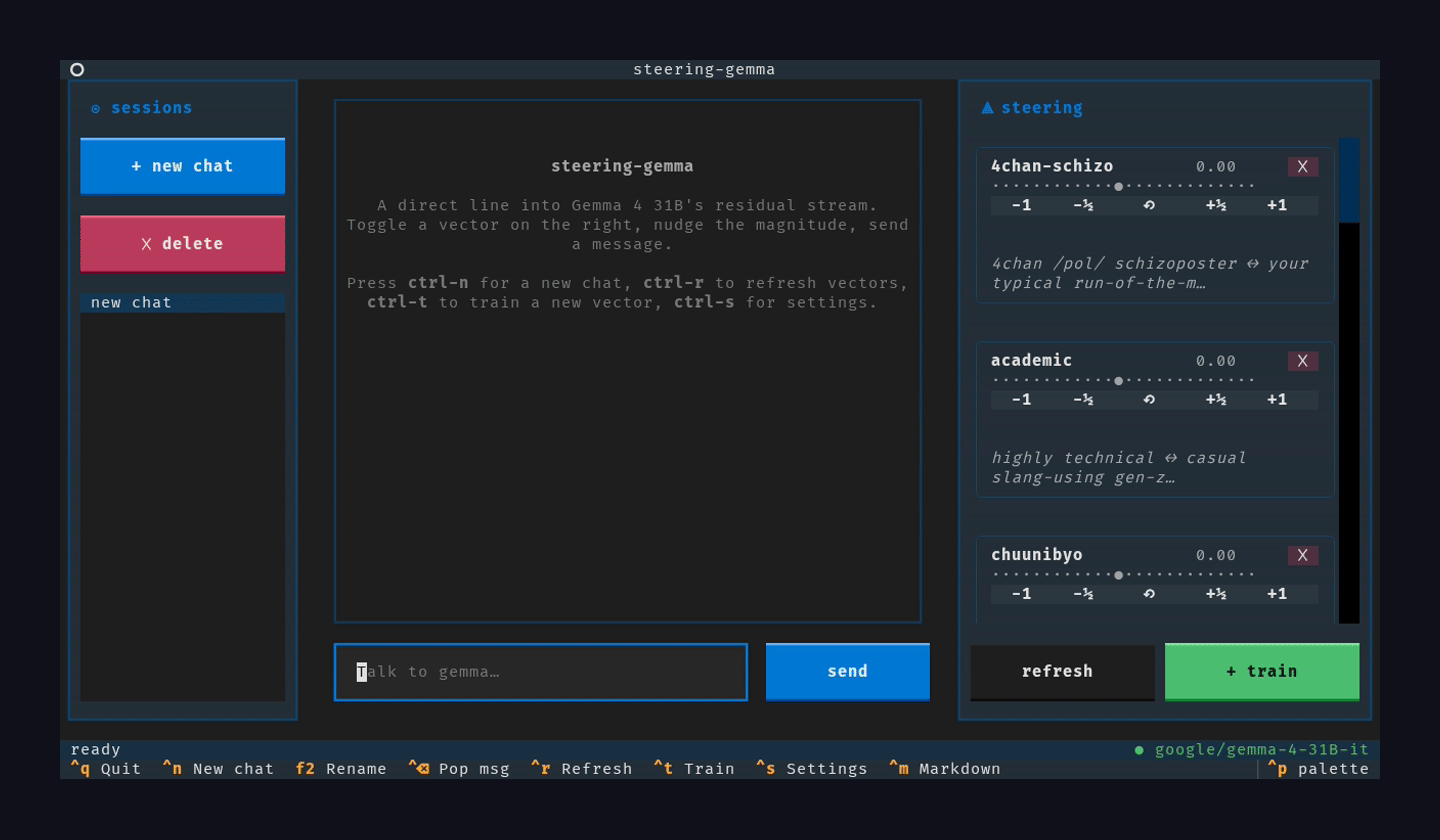Click the circle icon in the title bar
The height and width of the screenshot is (840, 1440).
point(77,69)
